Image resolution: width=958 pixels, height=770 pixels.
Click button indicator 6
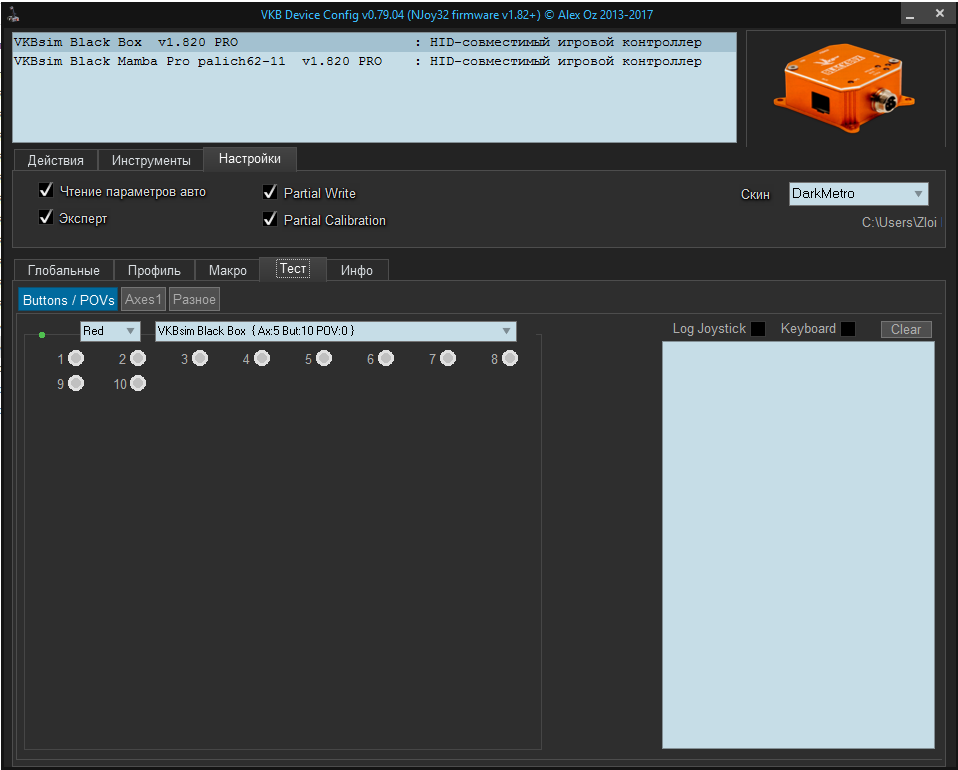click(x=386, y=358)
